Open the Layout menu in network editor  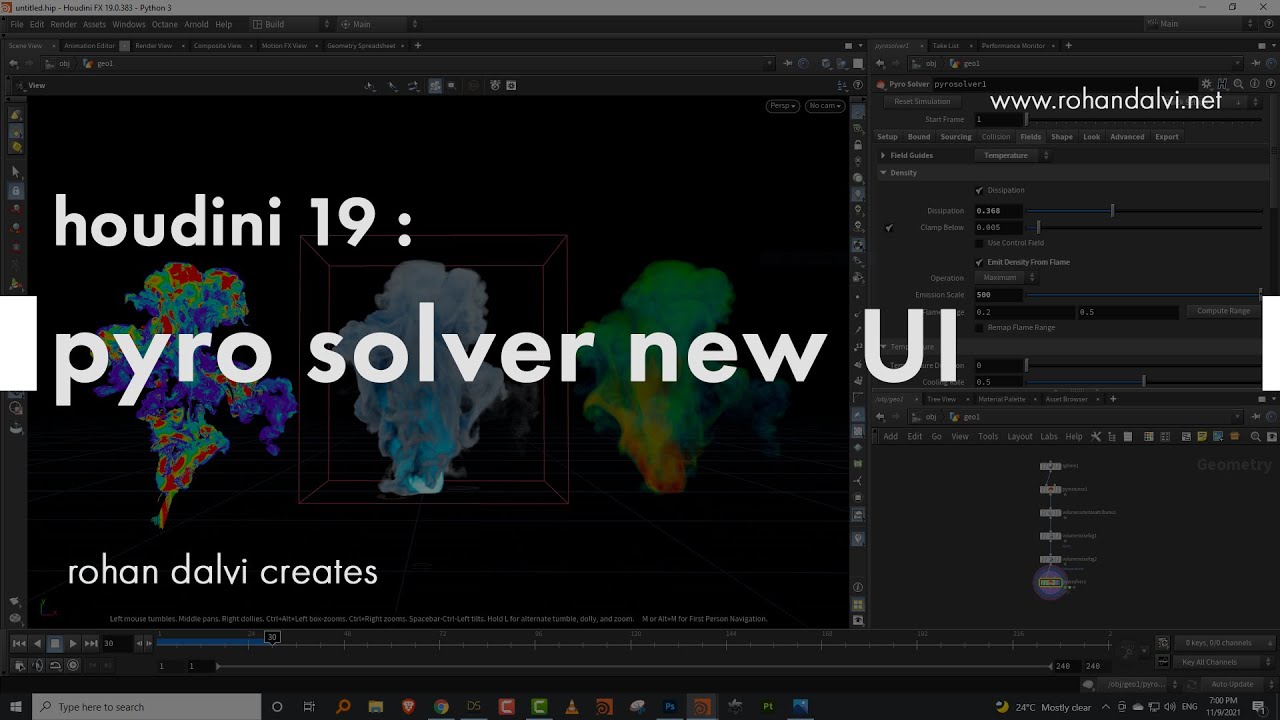1019,437
